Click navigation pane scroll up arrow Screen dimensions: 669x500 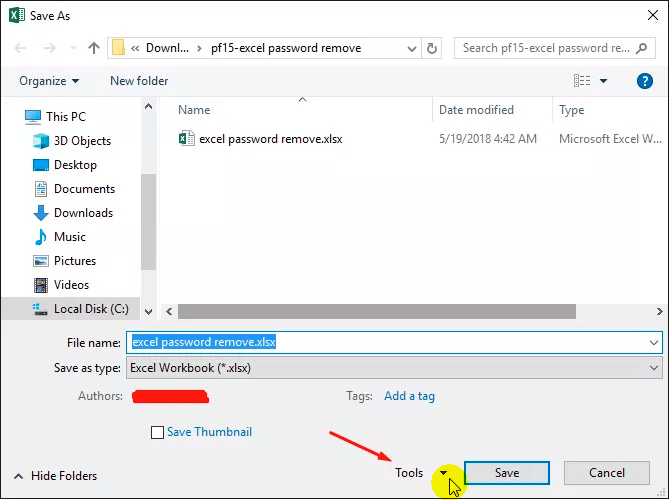(x=148, y=106)
